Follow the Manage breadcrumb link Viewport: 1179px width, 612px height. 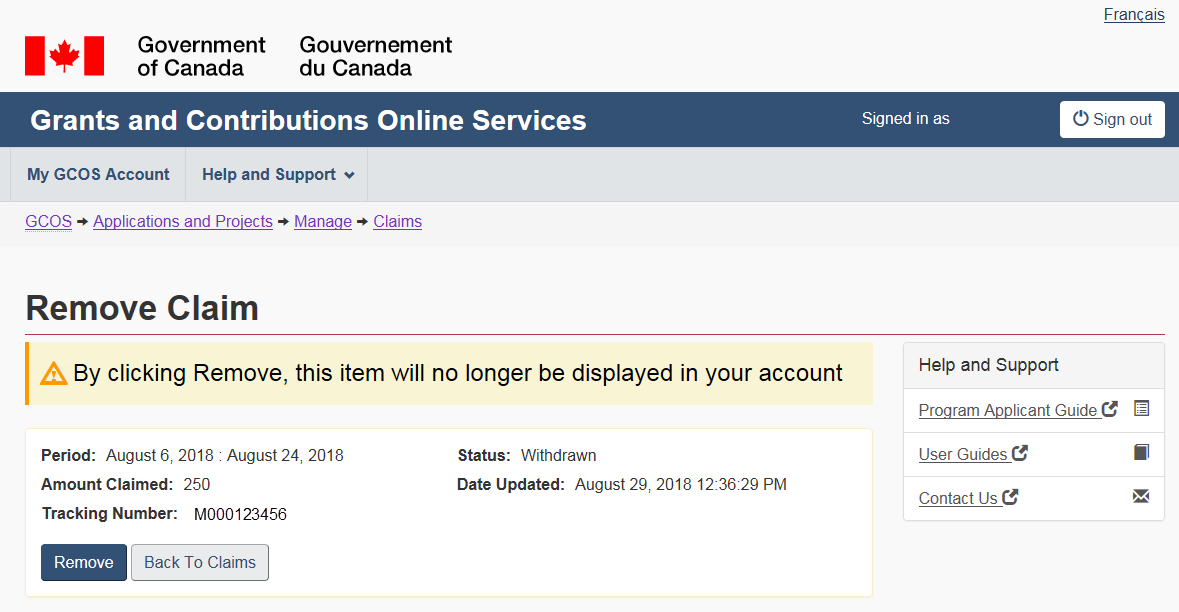323,222
